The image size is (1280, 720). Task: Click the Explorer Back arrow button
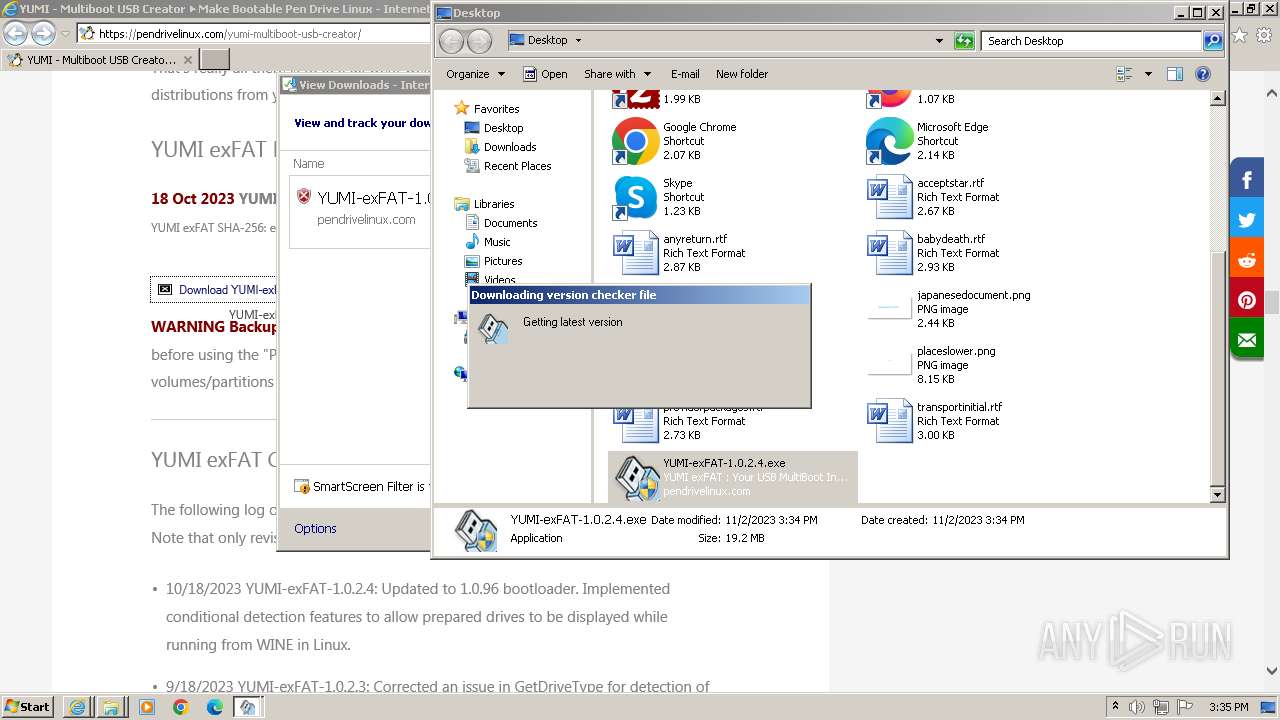[452, 41]
